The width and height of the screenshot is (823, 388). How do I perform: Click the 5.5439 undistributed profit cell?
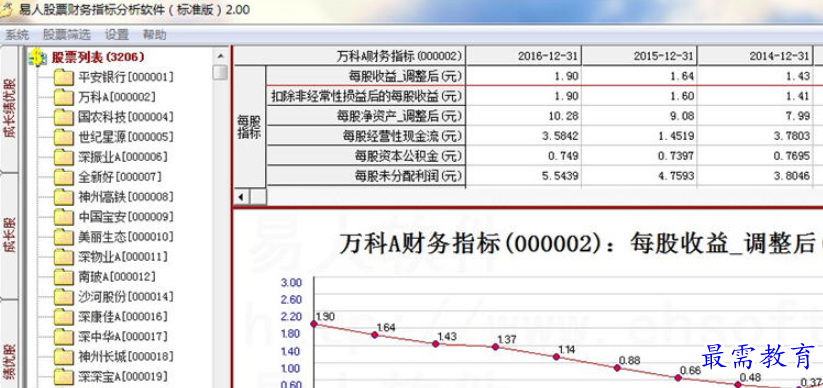524,176
